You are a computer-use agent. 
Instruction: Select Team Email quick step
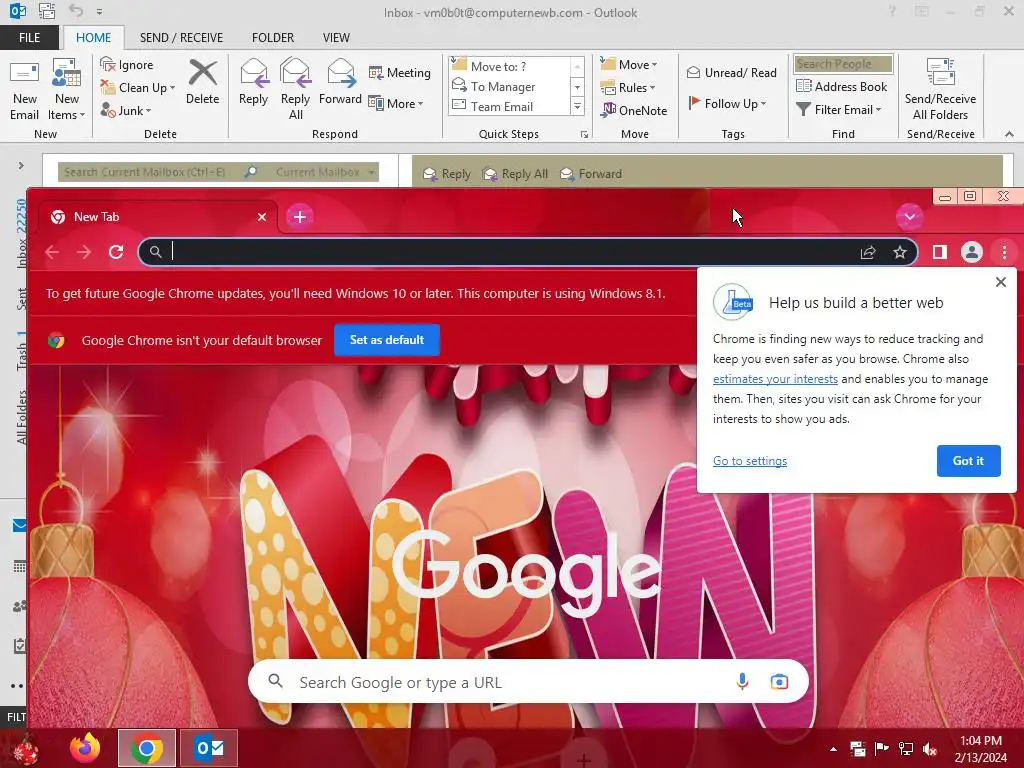click(510, 106)
